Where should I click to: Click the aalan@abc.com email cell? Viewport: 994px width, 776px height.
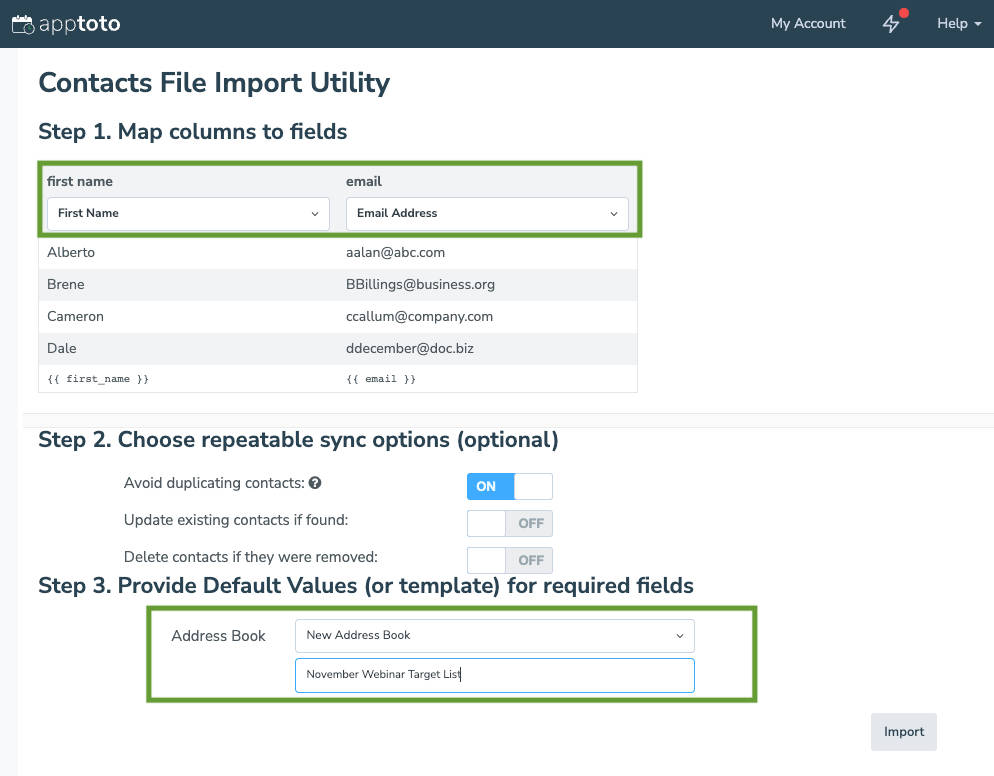[395, 252]
